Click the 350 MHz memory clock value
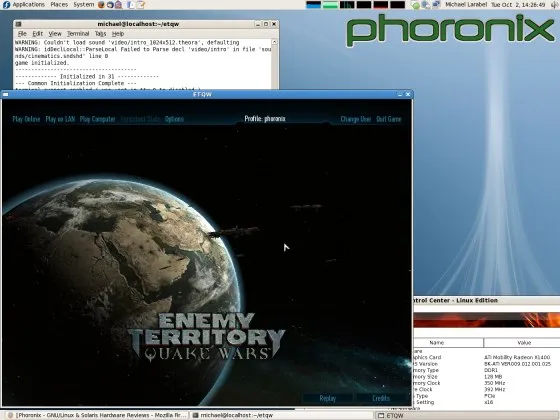This screenshot has width=560, height=420. click(494, 383)
